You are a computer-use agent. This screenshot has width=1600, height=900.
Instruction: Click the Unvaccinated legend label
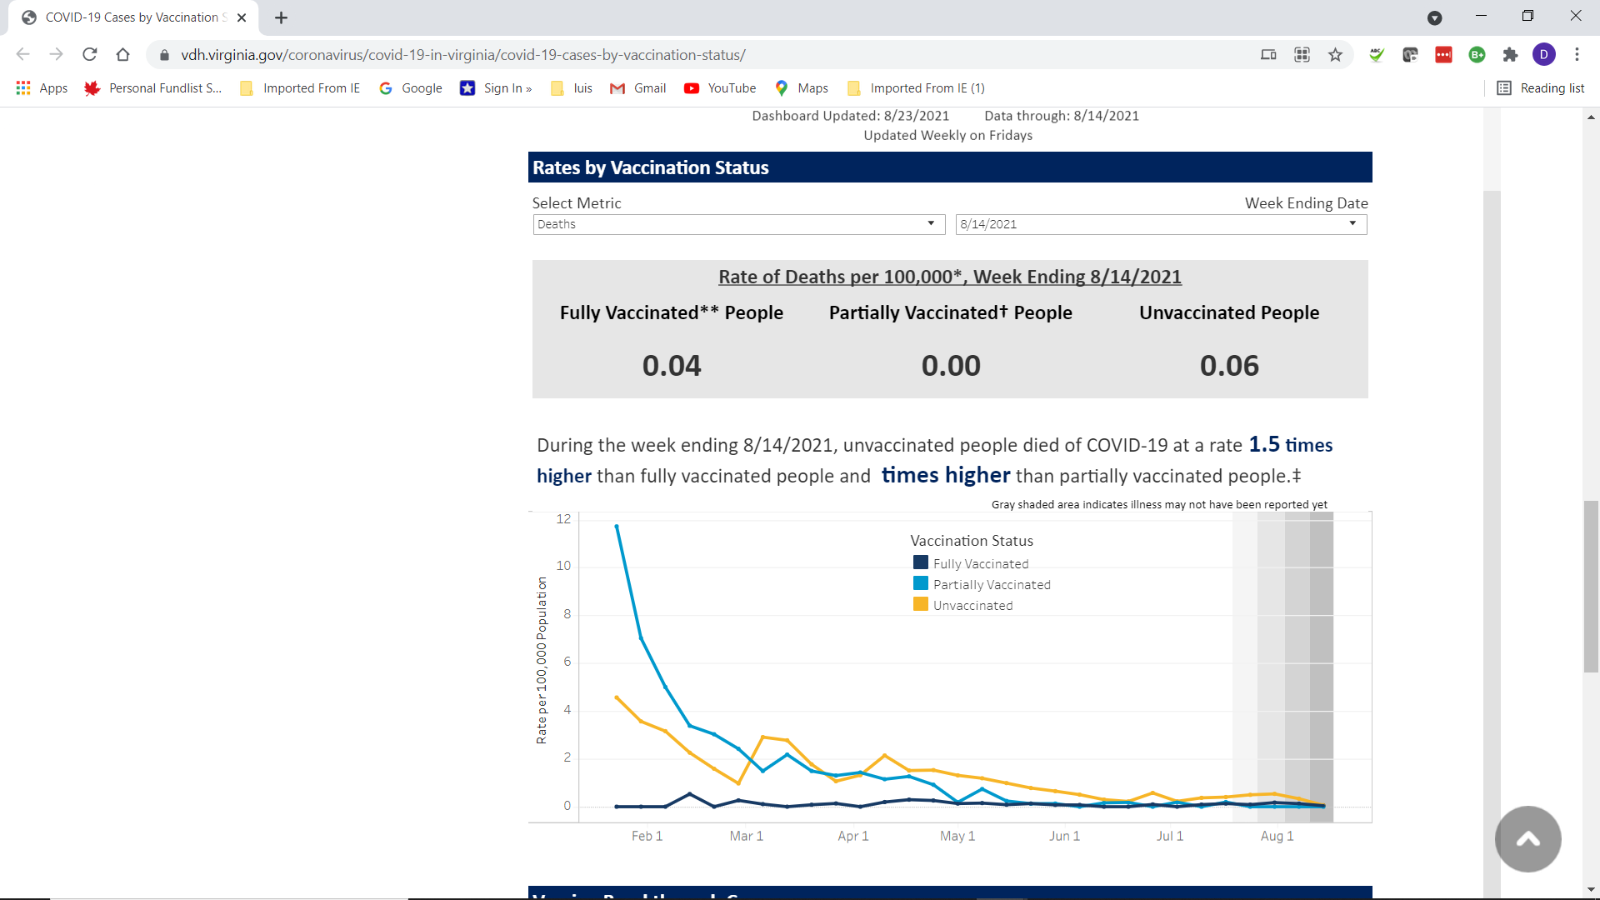click(973, 606)
